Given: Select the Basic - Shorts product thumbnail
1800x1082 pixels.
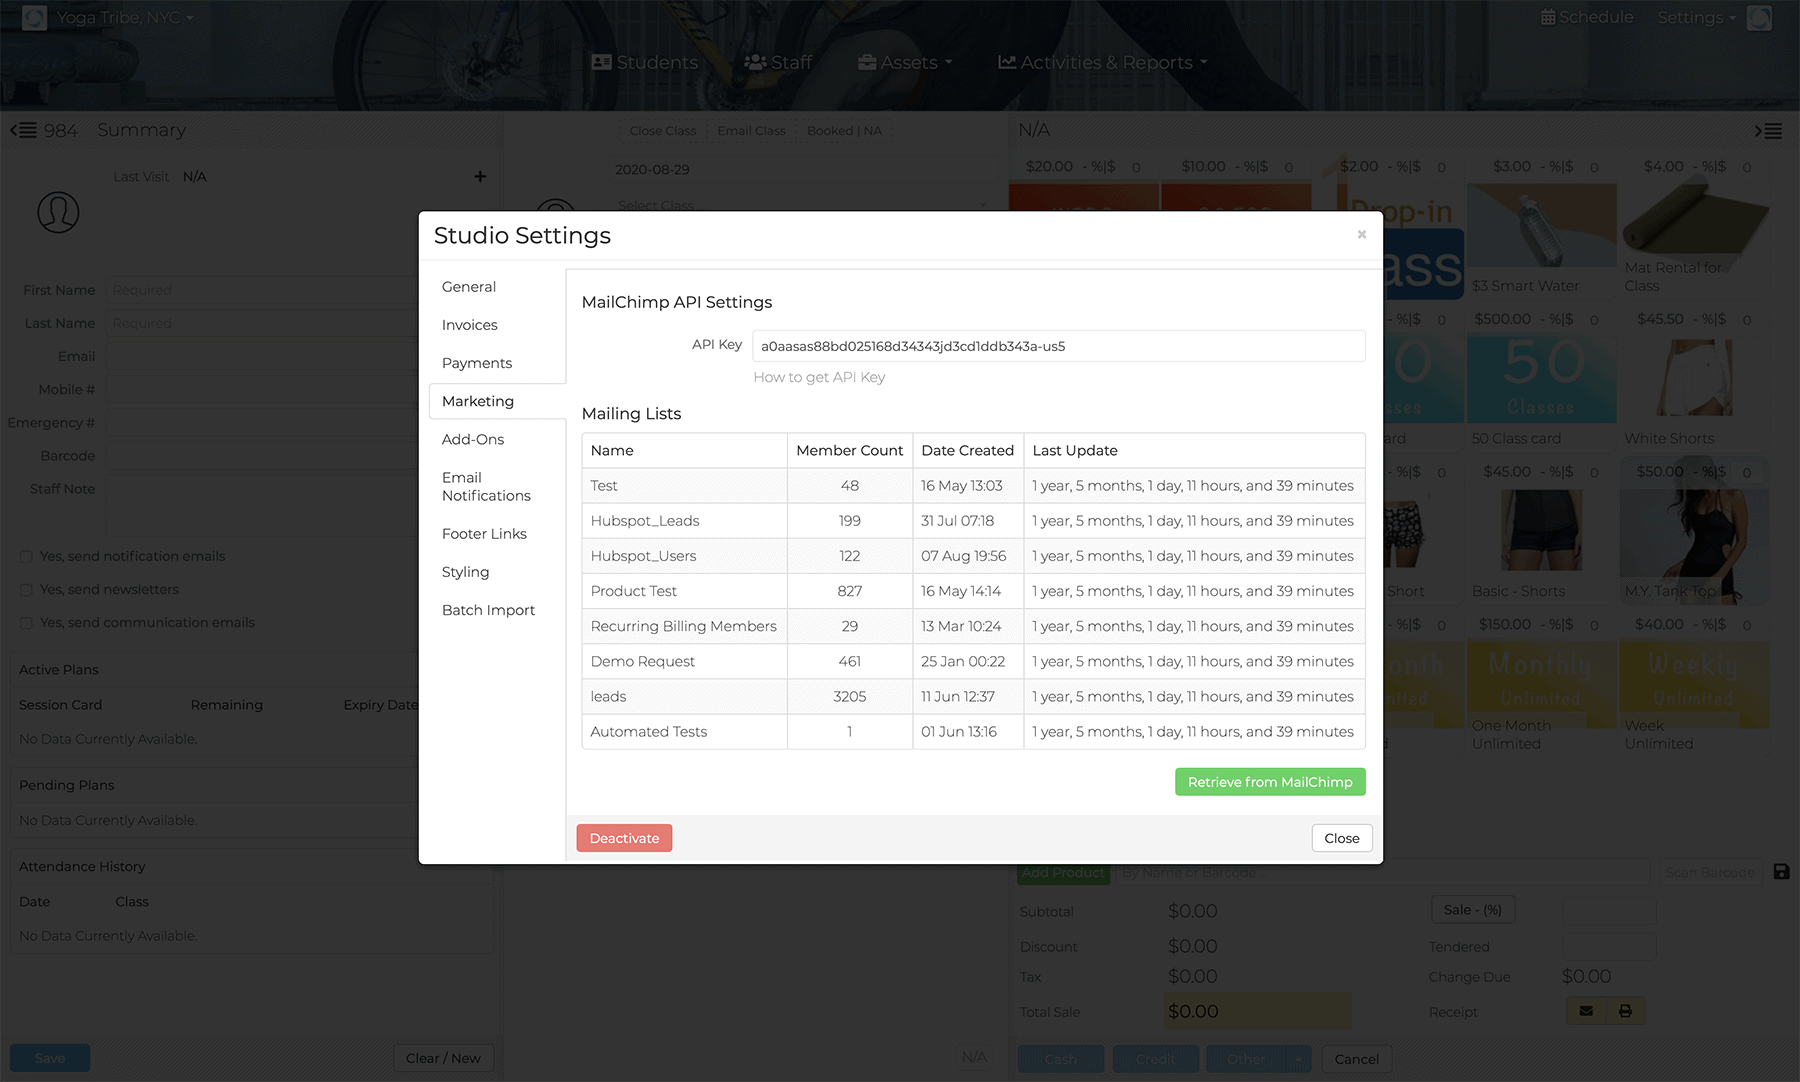Looking at the screenshot, I should click(1542, 532).
